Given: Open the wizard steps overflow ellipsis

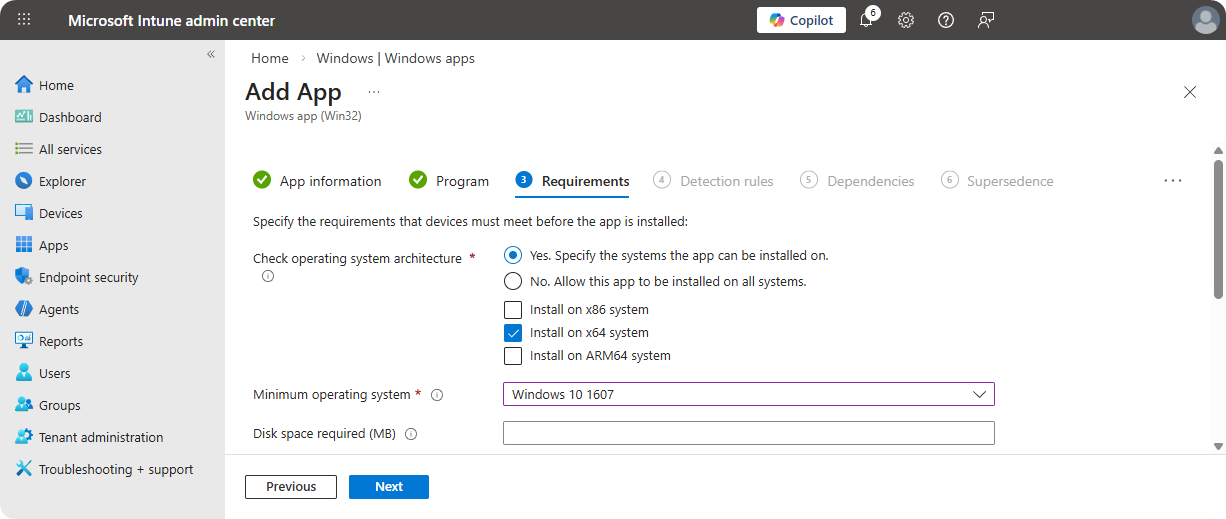Looking at the screenshot, I should [1173, 181].
